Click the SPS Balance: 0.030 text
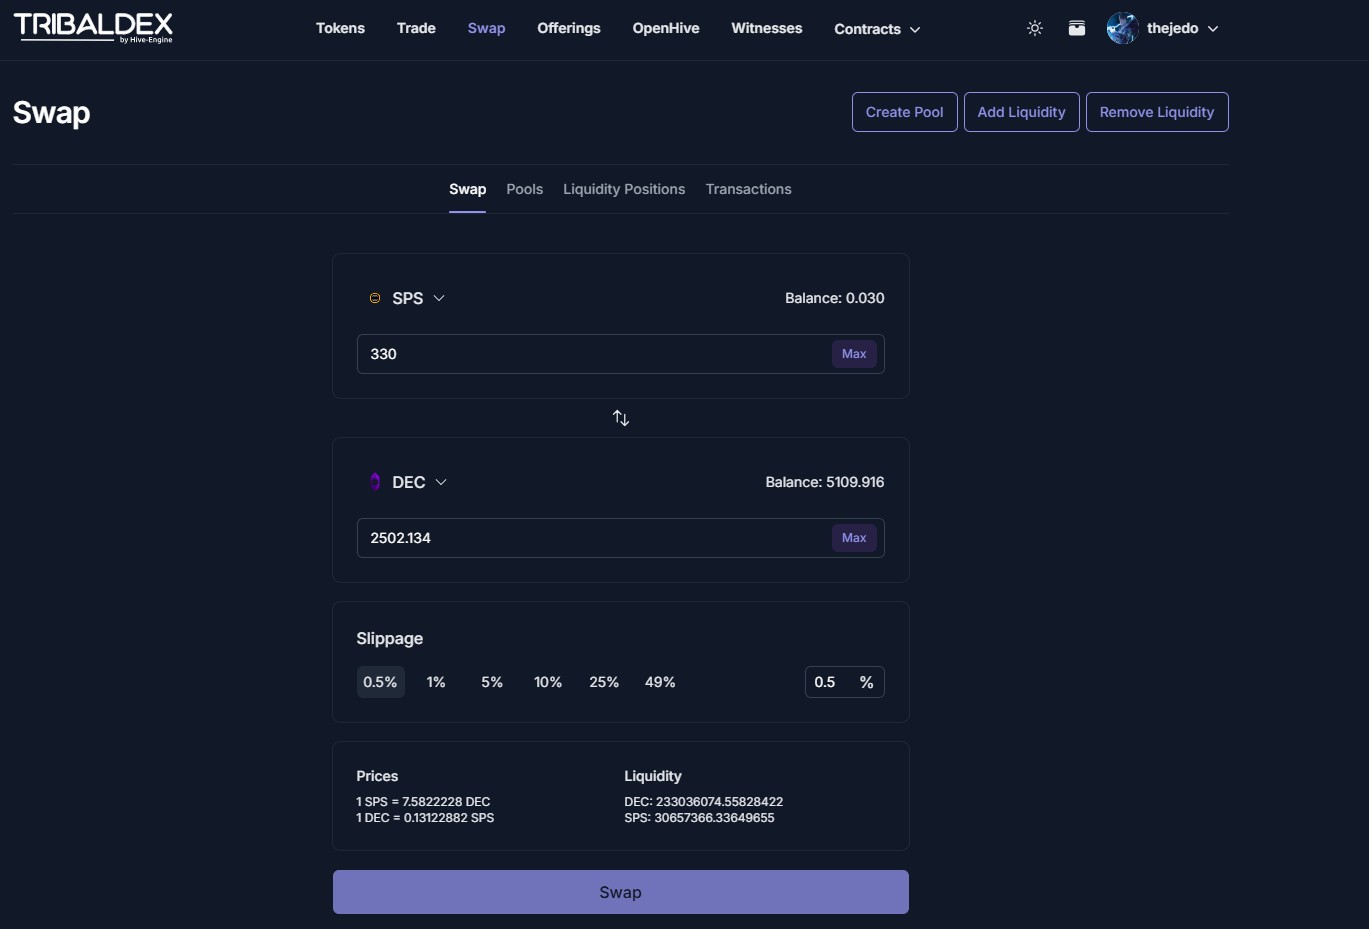The image size is (1369, 929). click(835, 298)
